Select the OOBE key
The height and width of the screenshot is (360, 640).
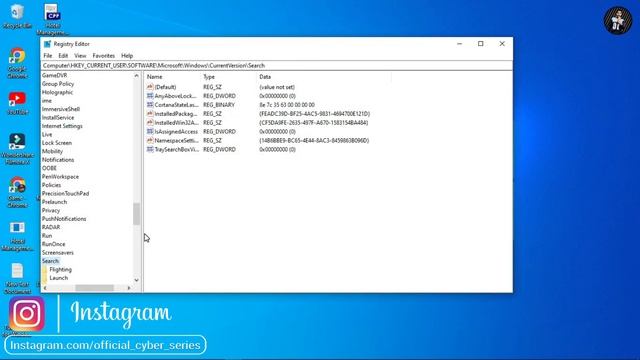click(x=49, y=168)
